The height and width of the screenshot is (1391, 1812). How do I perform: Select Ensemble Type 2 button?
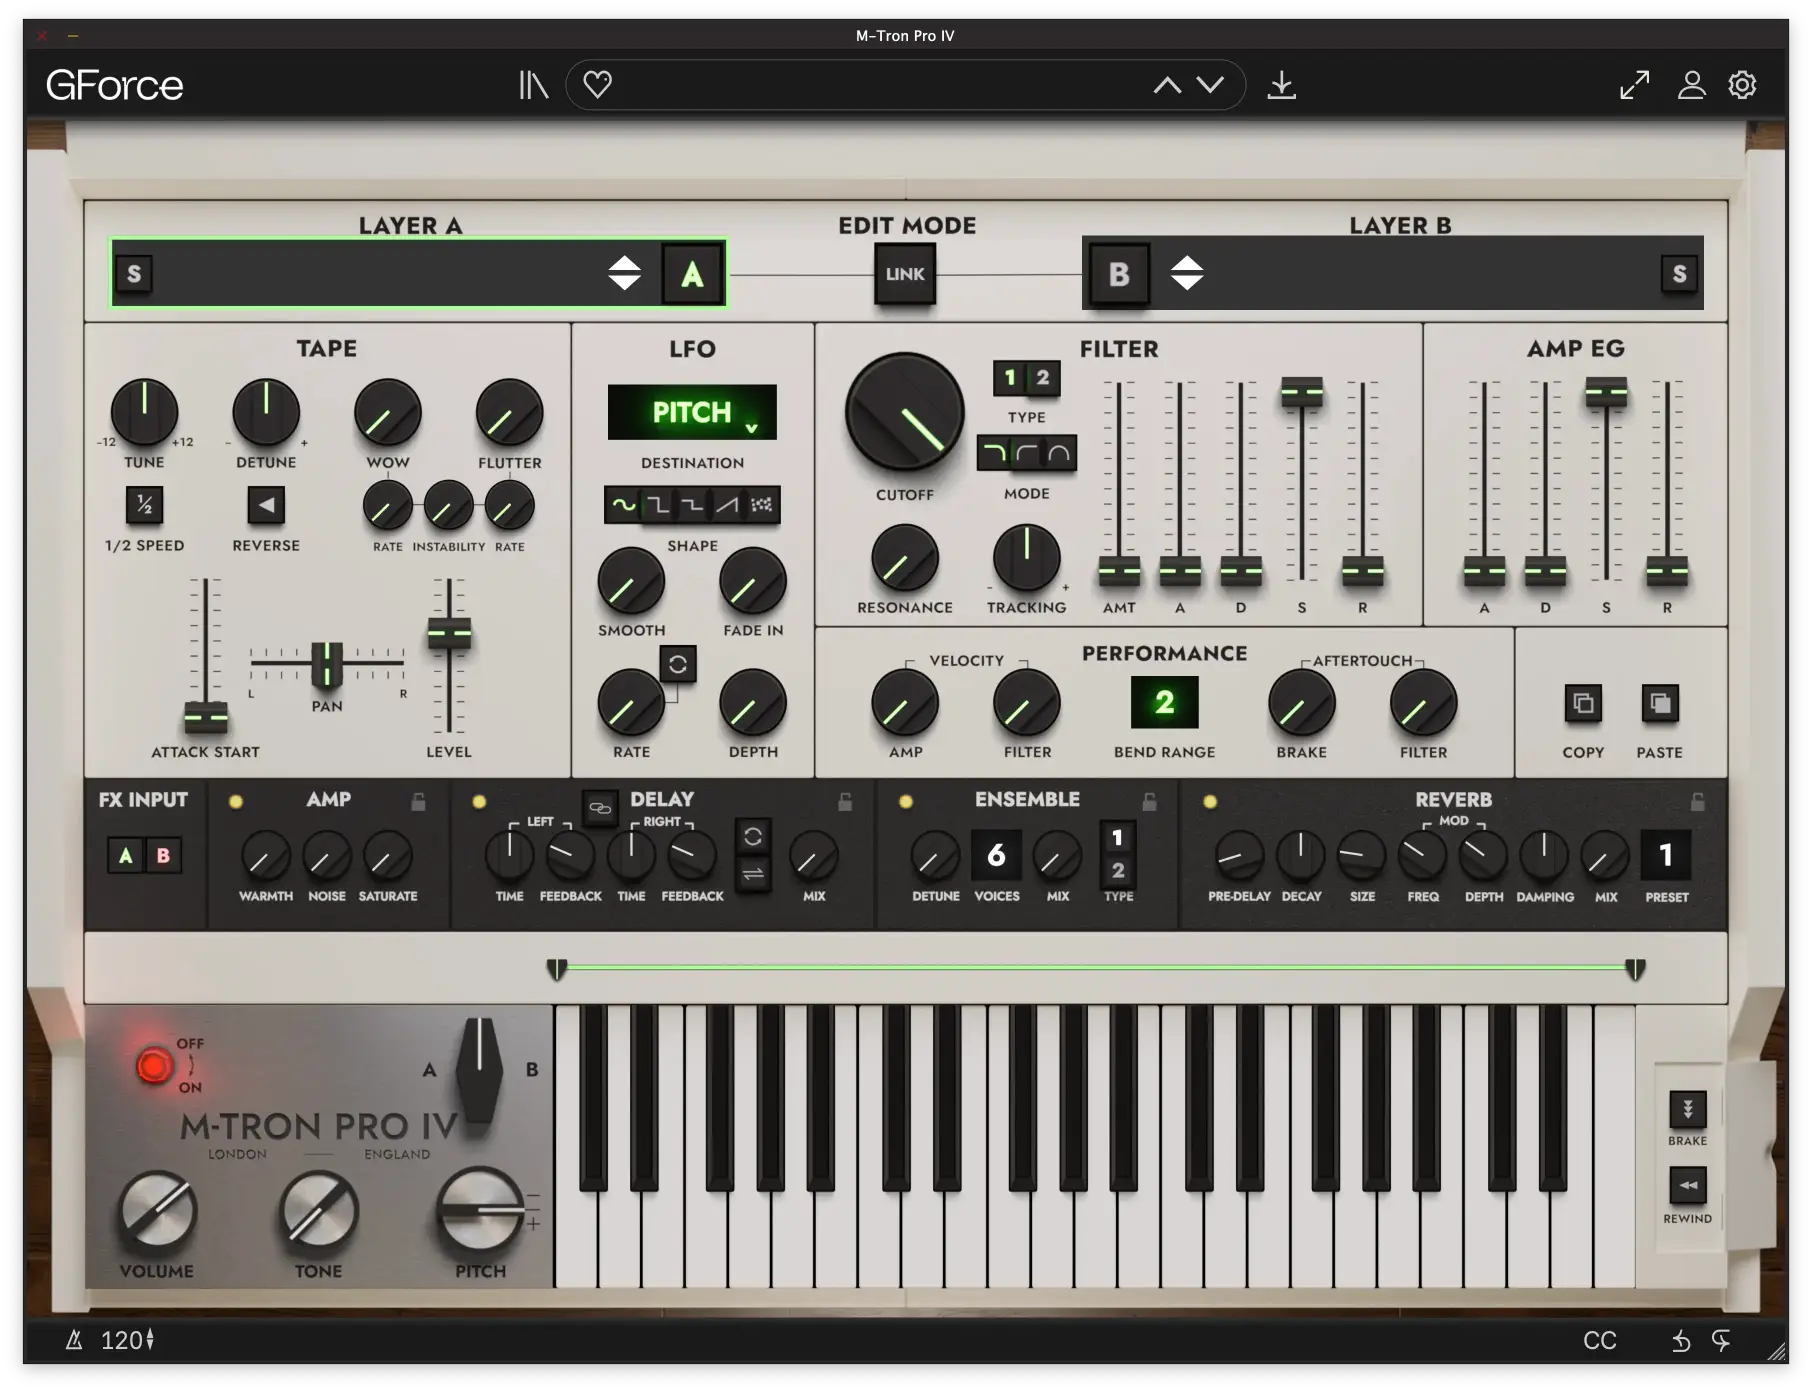[1118, 871]
